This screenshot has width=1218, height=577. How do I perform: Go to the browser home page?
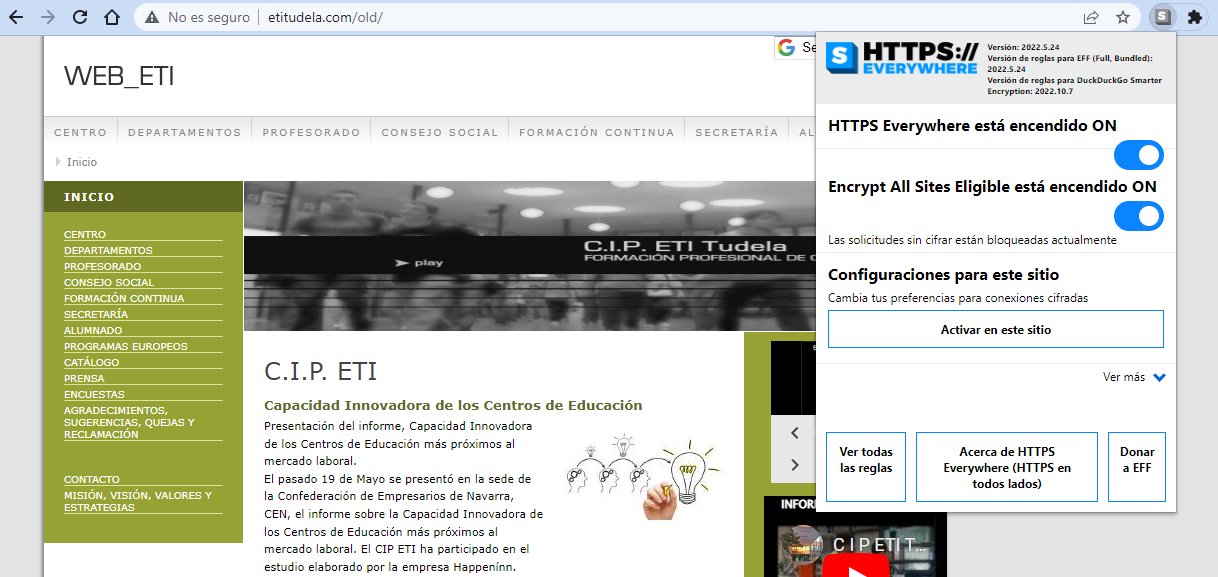(x=112, y=17)
